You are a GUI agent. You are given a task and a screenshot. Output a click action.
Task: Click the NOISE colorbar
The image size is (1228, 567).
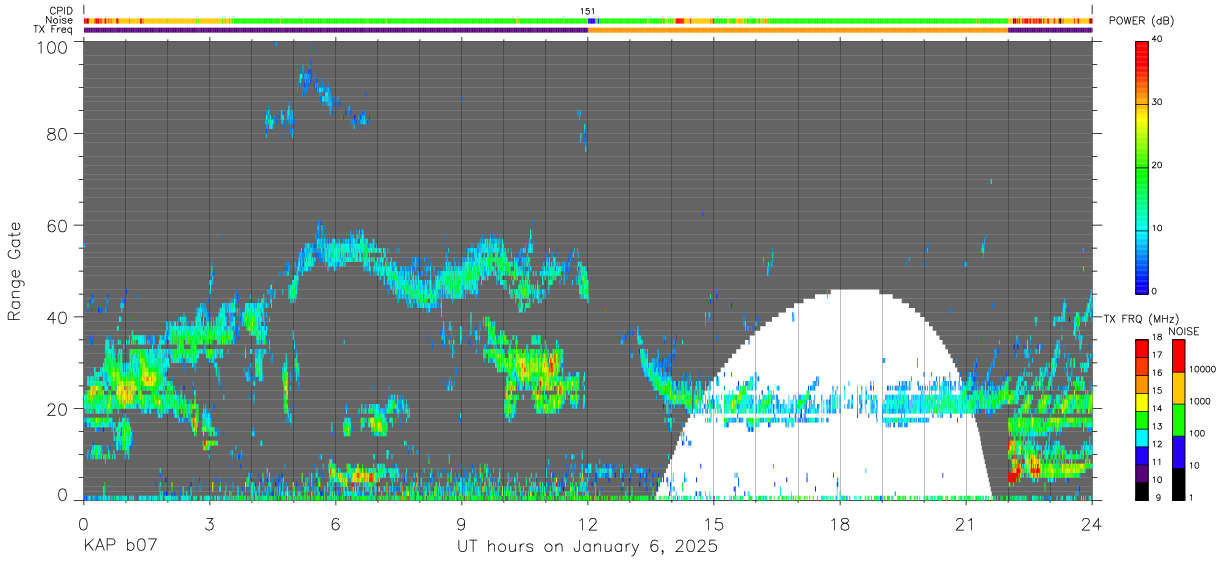[1178, 418]
